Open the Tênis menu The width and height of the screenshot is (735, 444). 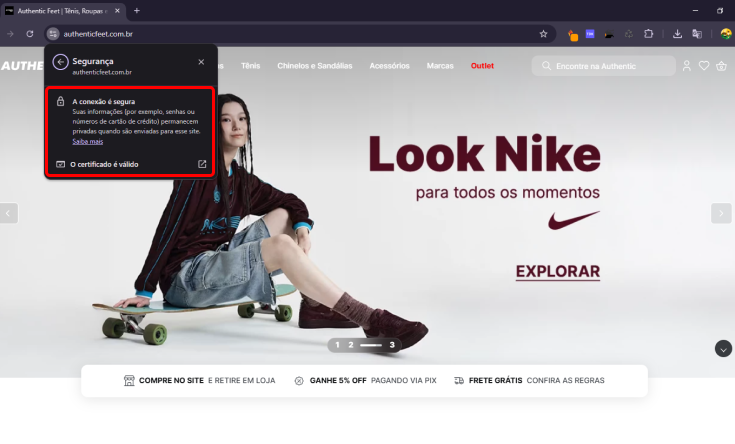(x=250, y=66)
